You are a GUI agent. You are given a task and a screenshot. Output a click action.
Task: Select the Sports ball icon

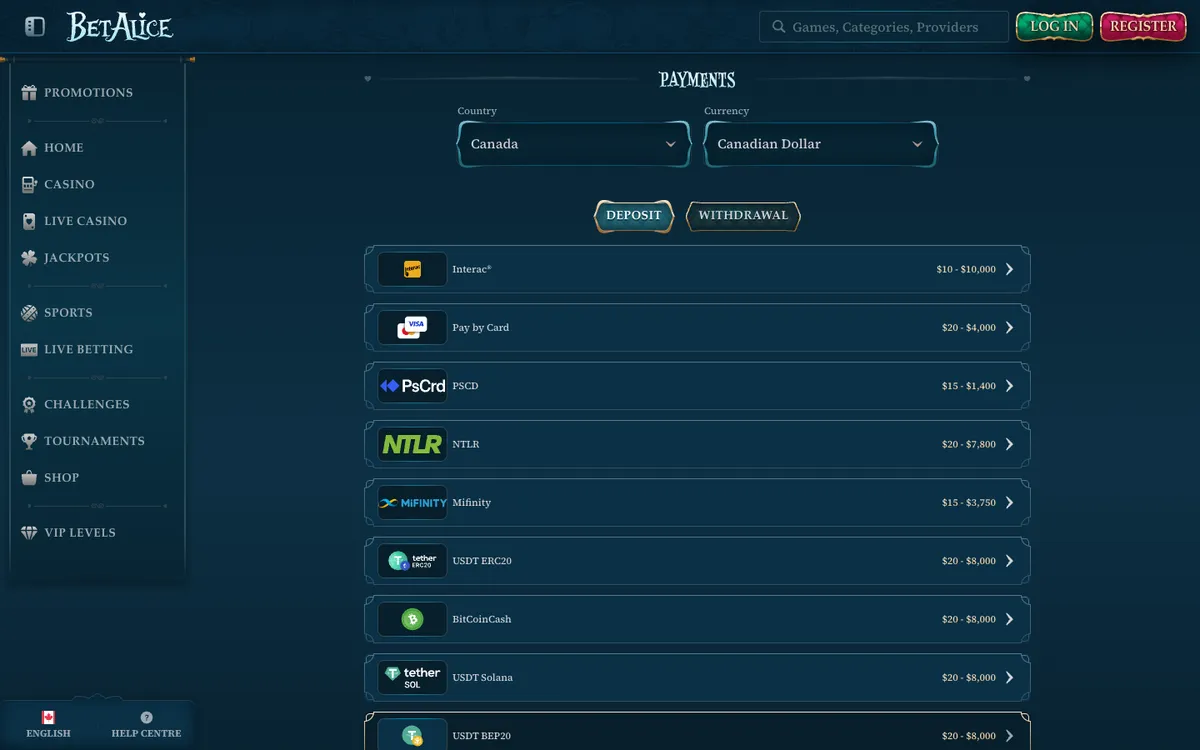(x=29, y=312)
